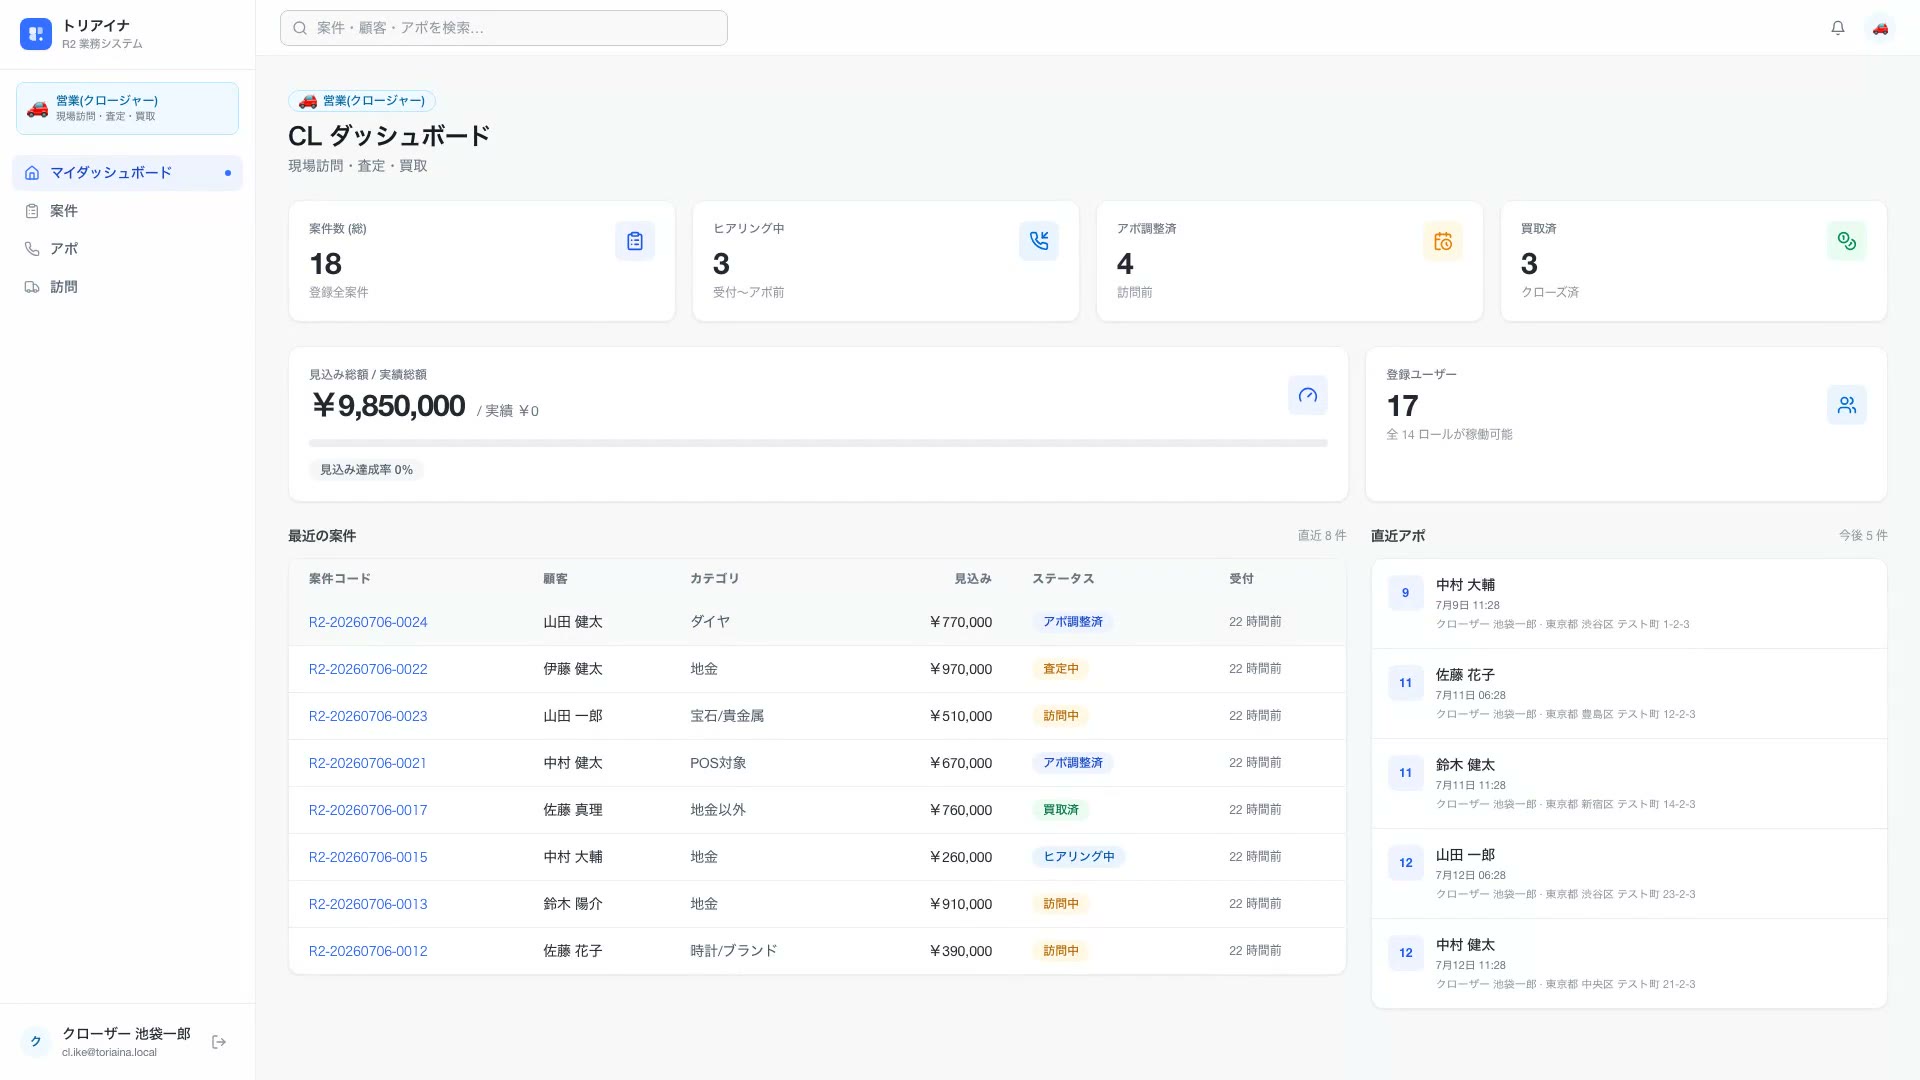Image resolution: width=1920 pixels, height=1080 pixels.
Task: Open the user avatar car icon in header
Action: (1880, 28)
